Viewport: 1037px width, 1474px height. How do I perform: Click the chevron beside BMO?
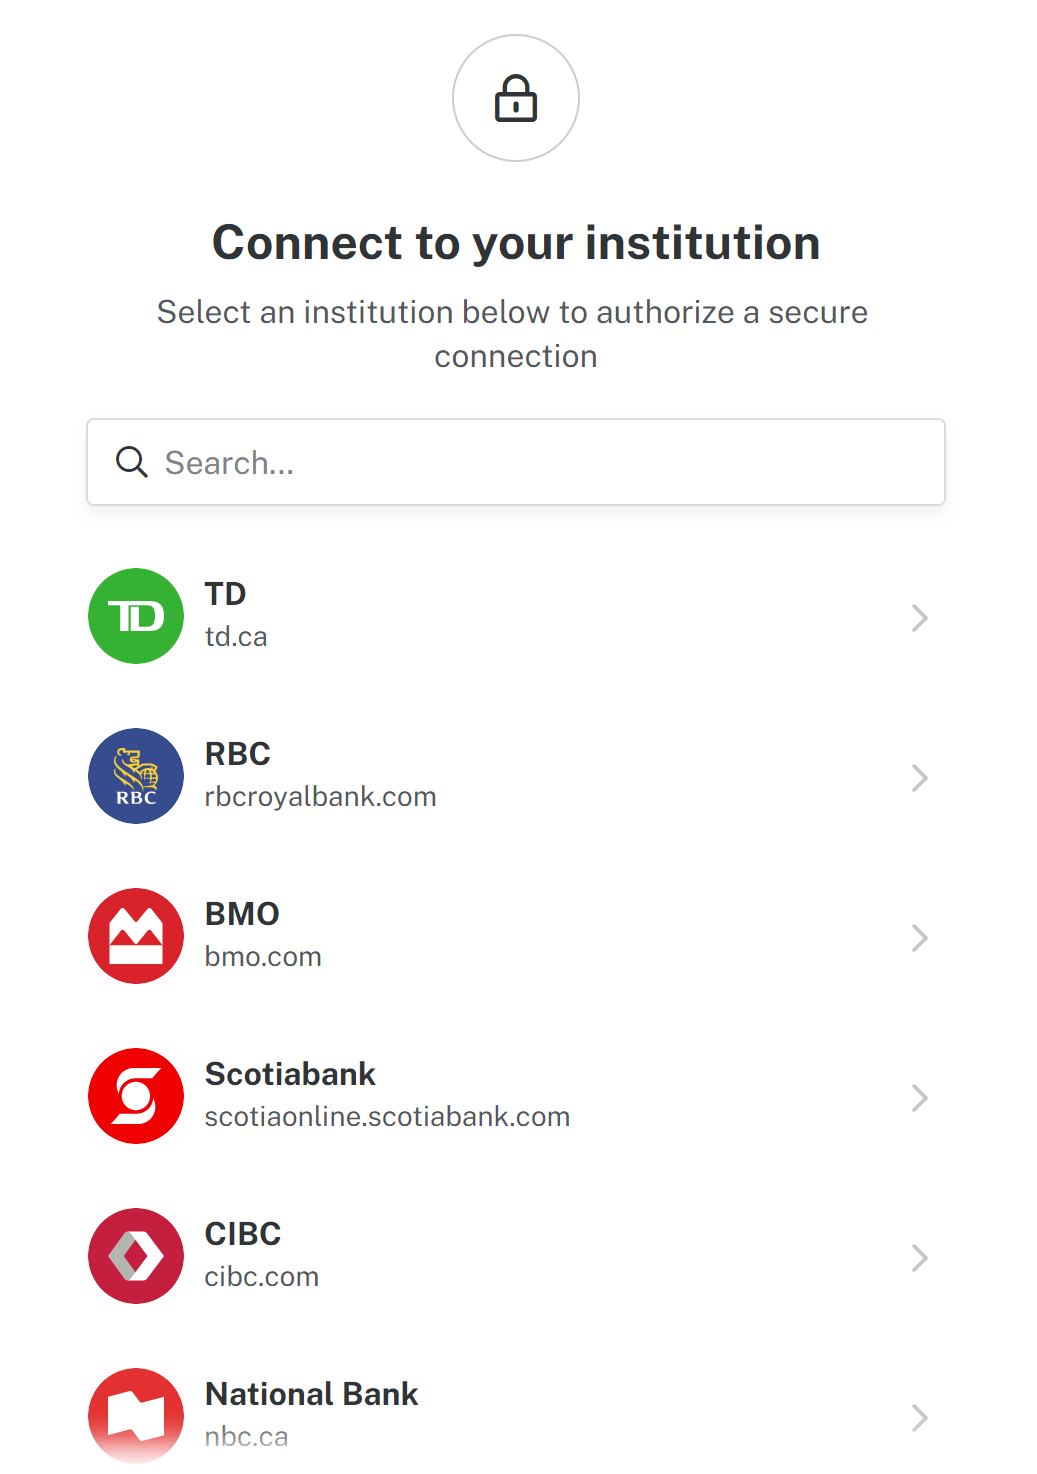click(x=920, y=938)
